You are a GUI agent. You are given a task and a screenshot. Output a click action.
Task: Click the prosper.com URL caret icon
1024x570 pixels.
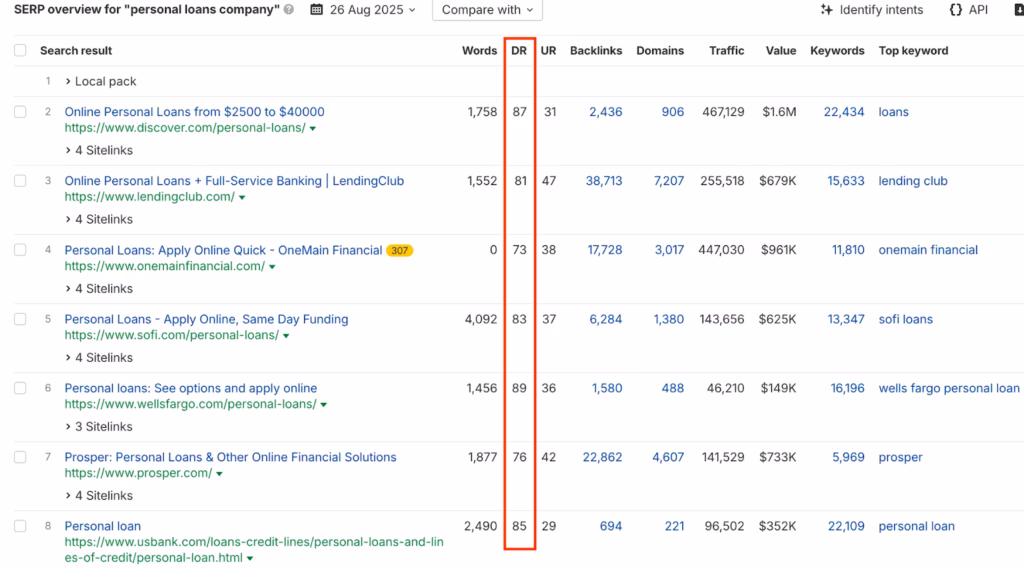220,474
